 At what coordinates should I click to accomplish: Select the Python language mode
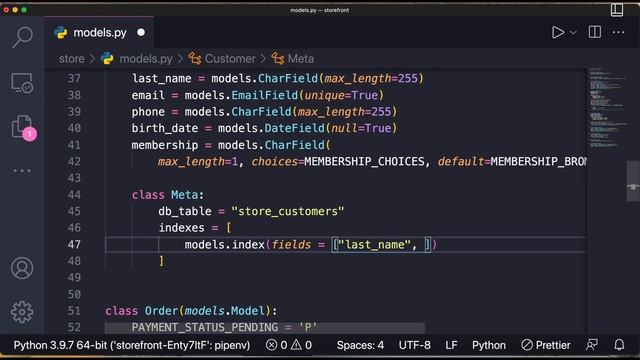pos(489,345)
